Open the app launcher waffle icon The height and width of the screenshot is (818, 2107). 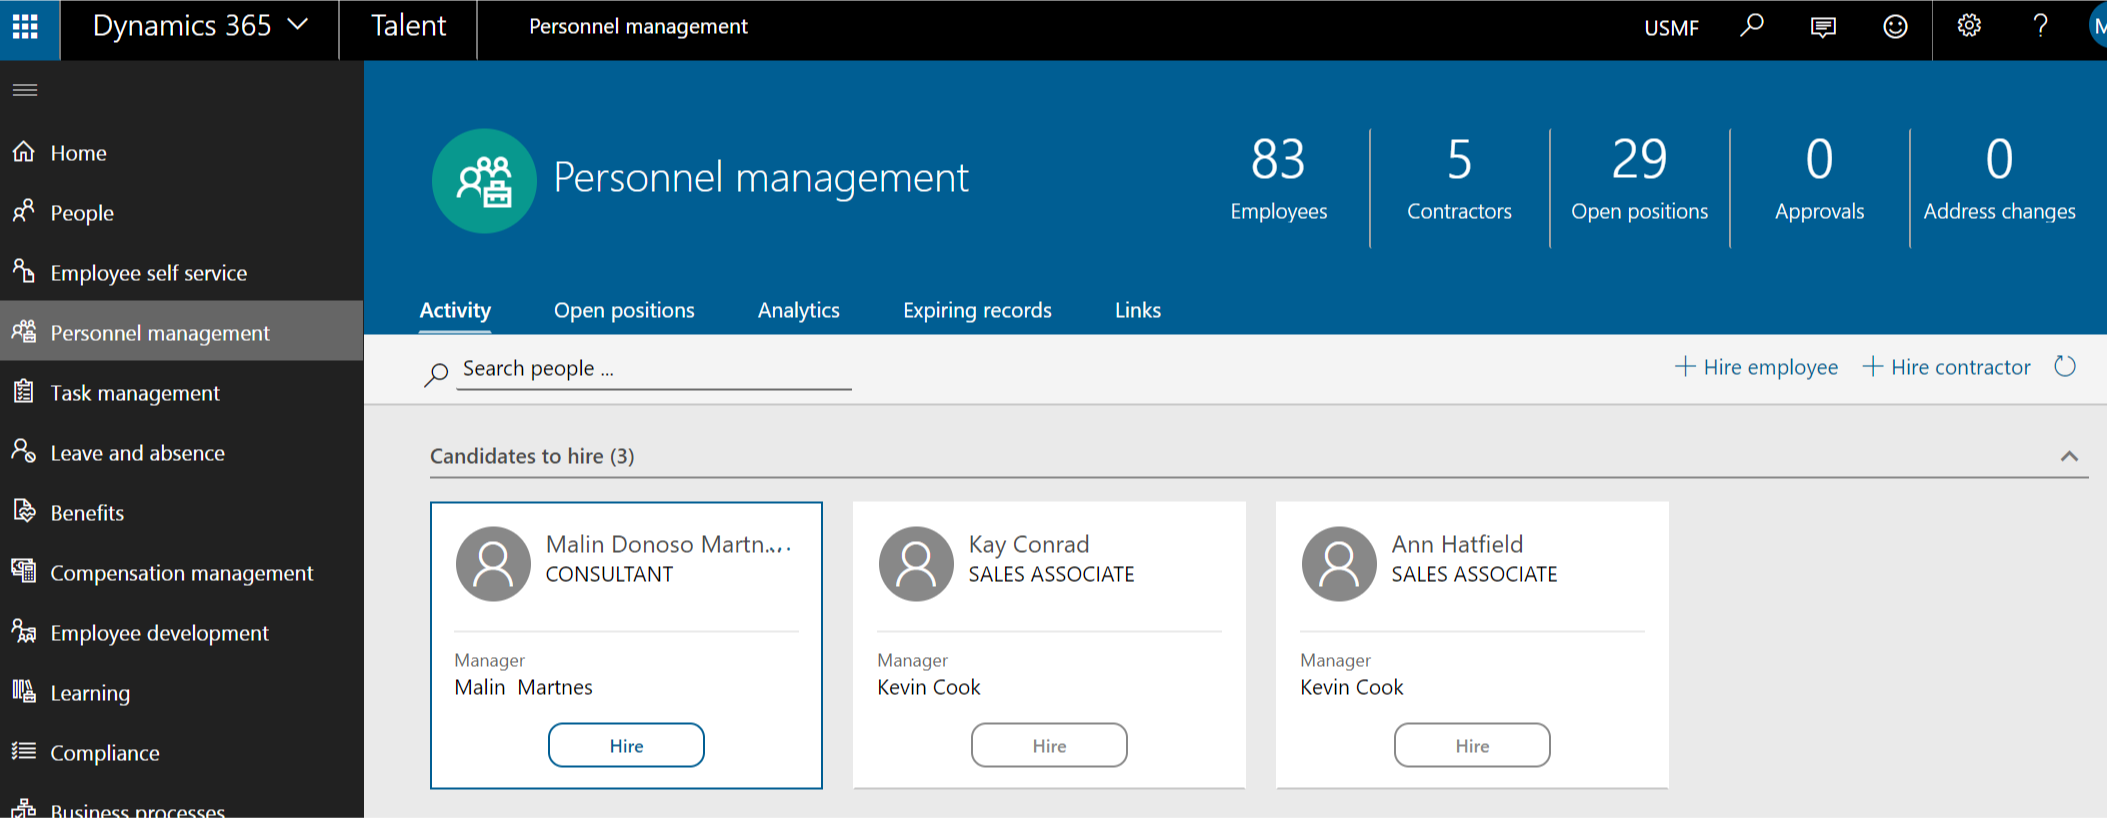[x=26, y=27]
